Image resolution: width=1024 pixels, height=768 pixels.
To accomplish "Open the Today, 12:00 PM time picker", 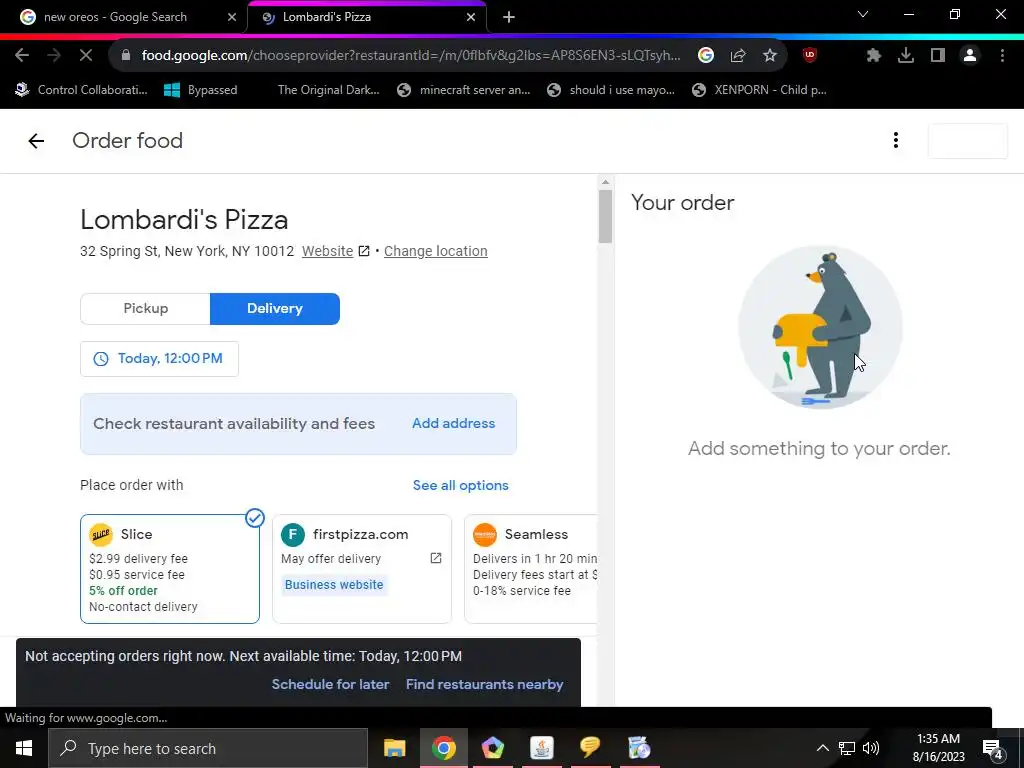I will coord(159,359).
